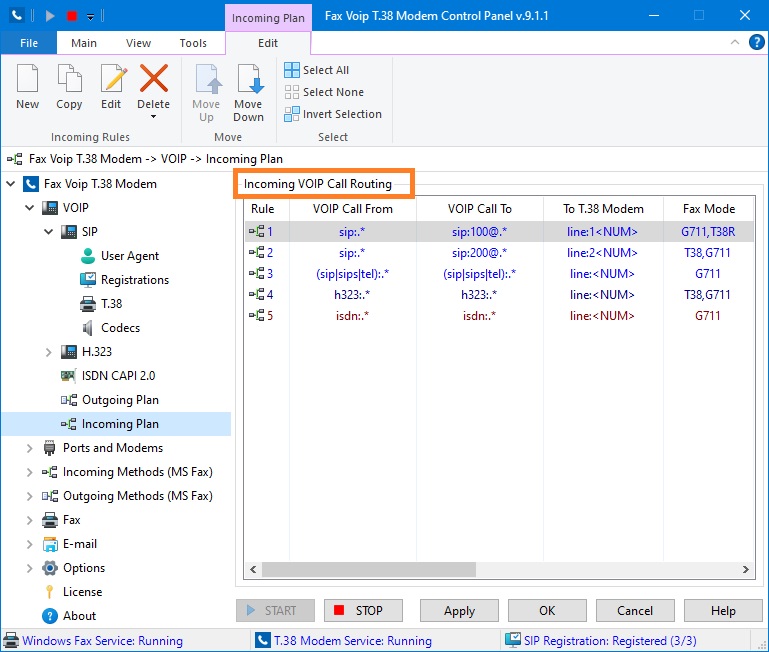Open the quick access toolbar dropdown
Screen dimensions: 769x652
click(90, 17)
